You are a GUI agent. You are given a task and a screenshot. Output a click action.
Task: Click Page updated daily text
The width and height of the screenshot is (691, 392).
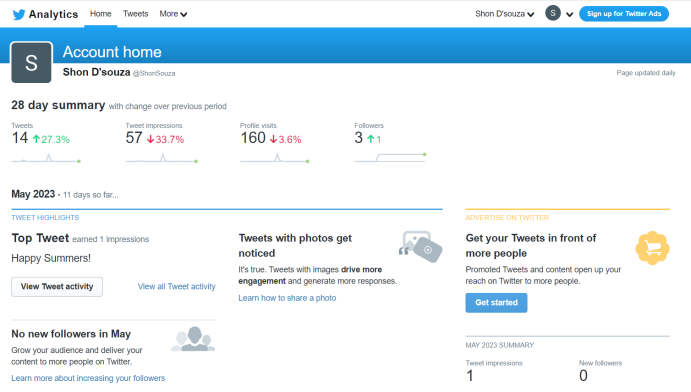(646, 73)
